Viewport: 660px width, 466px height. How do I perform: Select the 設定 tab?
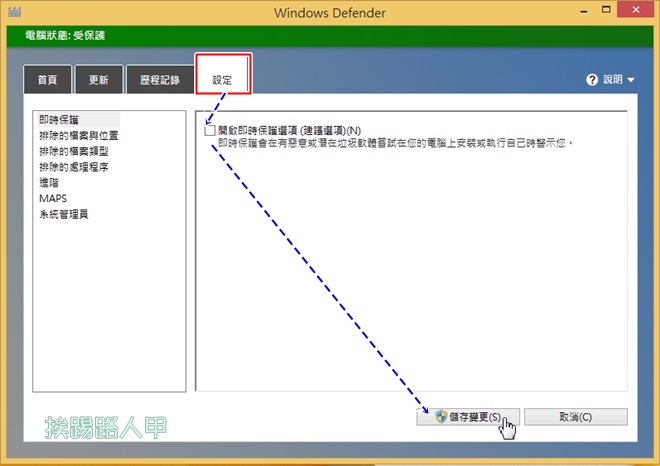point(221,79)
